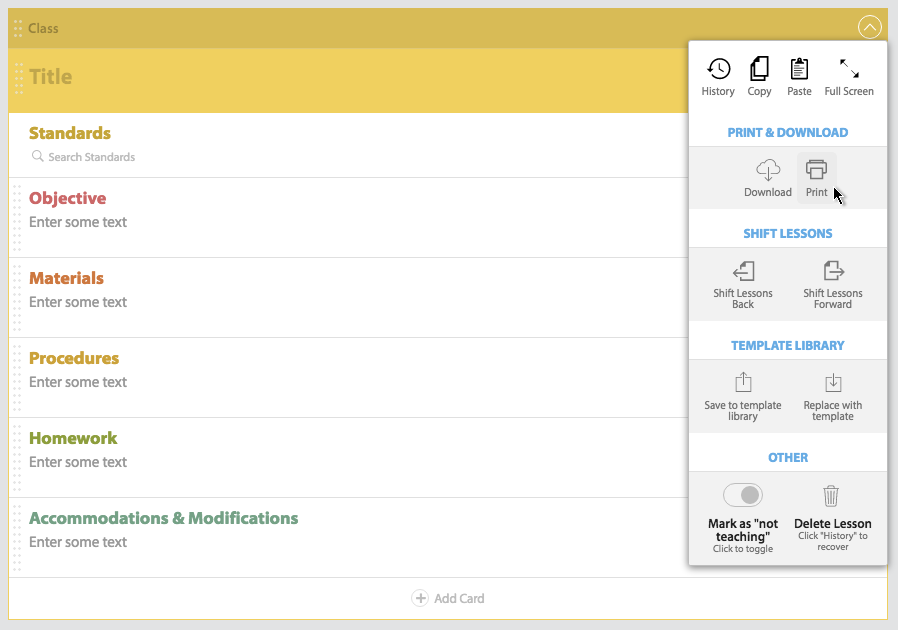The height and width of the screenshot is (630, 898).
Task: Click Replace with template
Action: click(x=833, y=397)
